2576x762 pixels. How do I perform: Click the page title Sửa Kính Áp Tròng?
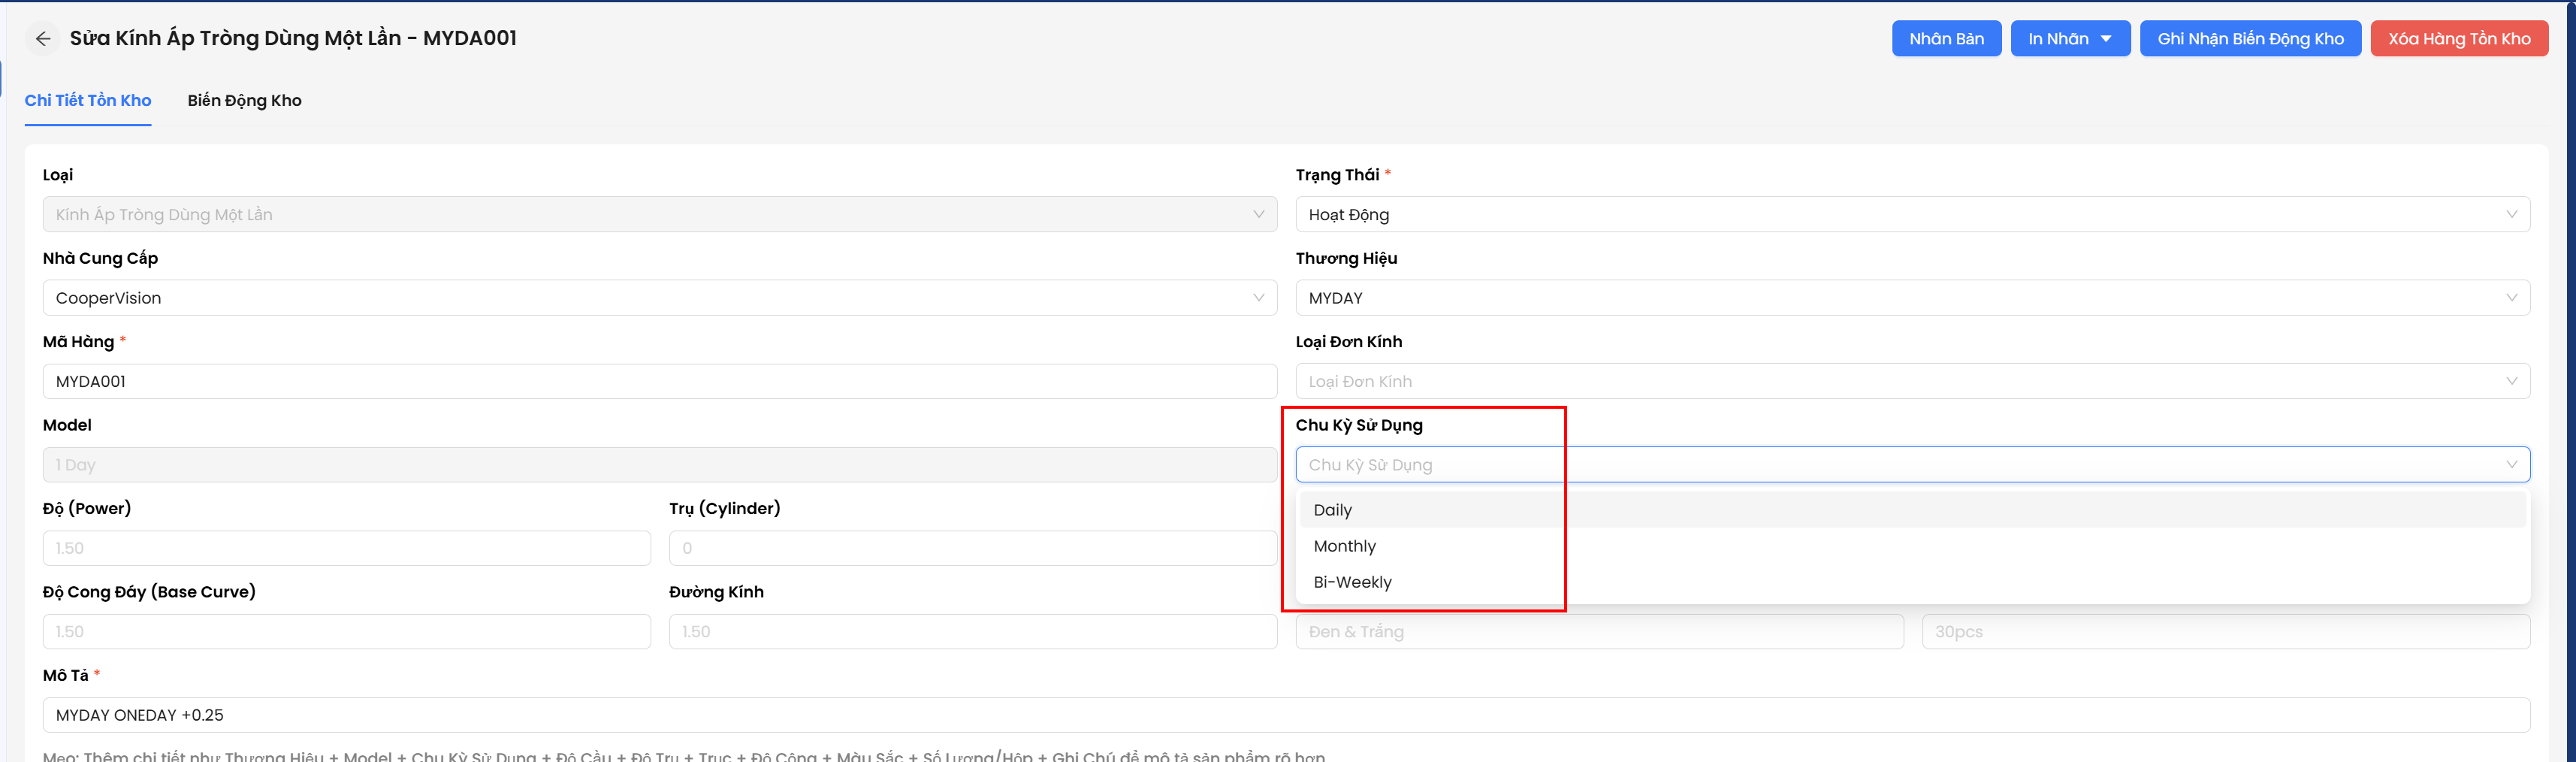[x=293, y=38]
